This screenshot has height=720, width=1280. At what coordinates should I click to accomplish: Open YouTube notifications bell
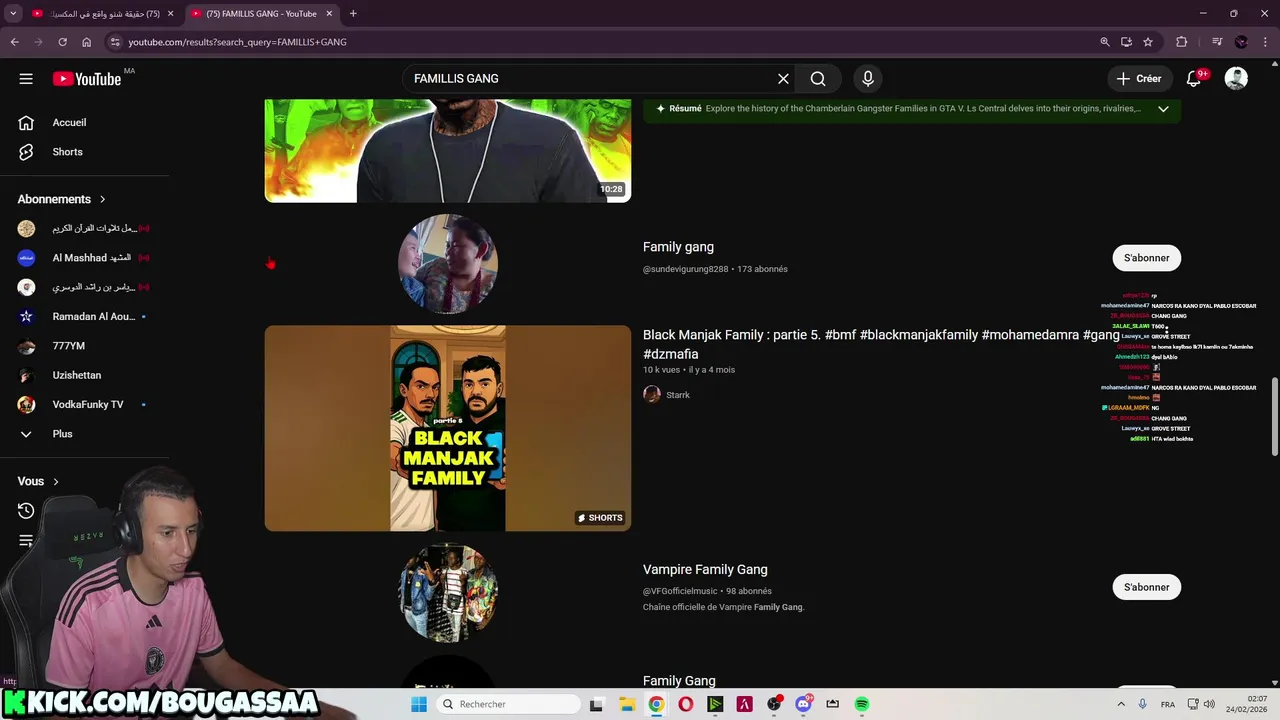tap(1194, 79)
